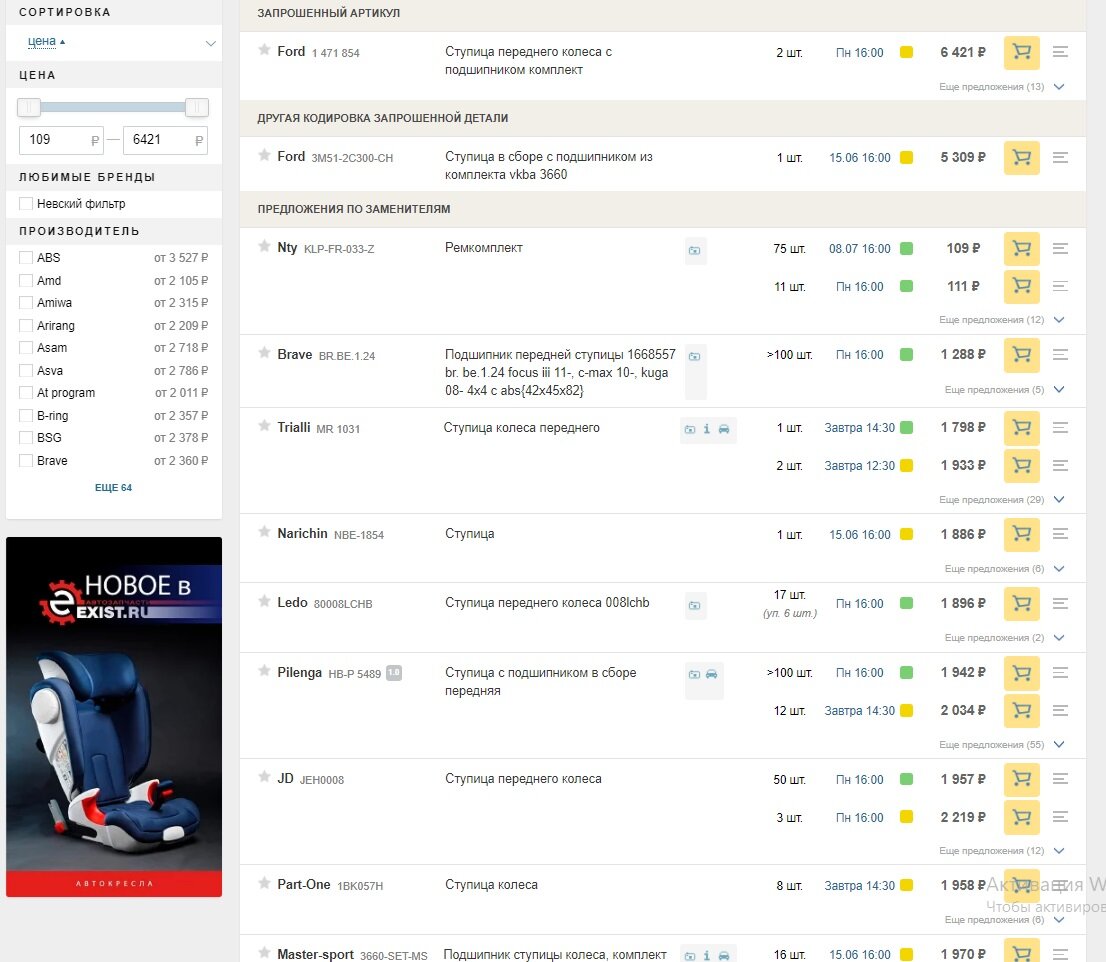View photo icon for Ledo 80008LCHB
The height and width of the screenshot is (962, 1106).
[695, 605]
